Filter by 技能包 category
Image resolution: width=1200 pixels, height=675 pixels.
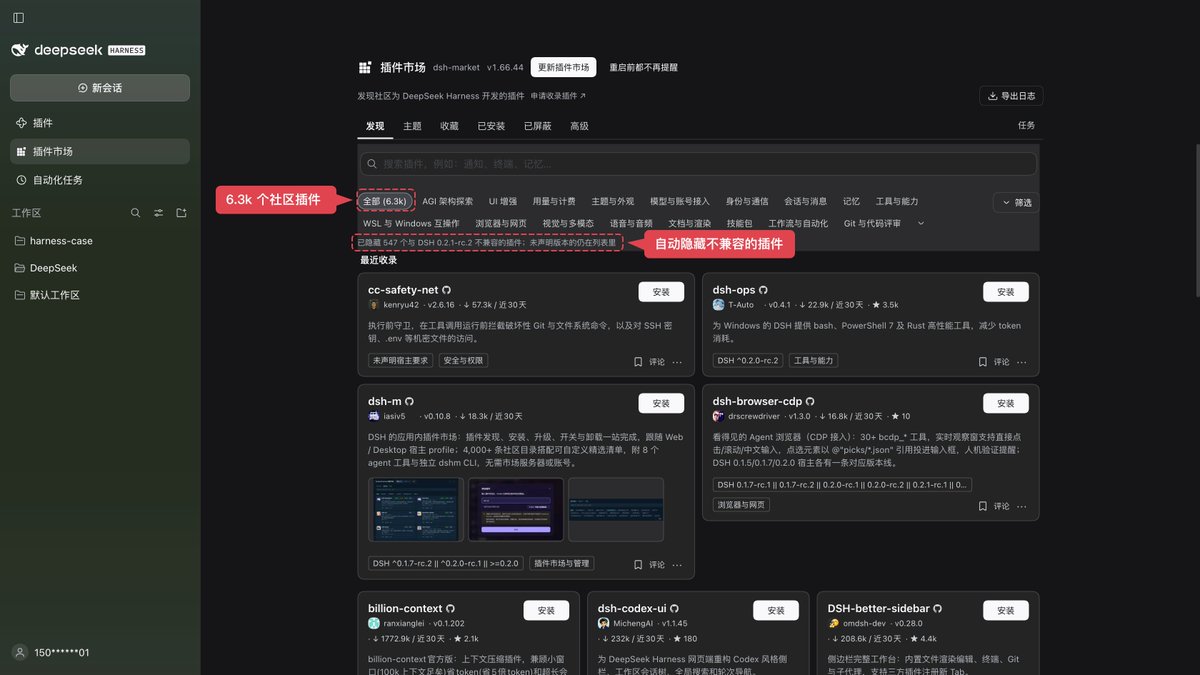pyautogui.click(x=740, y=223)
